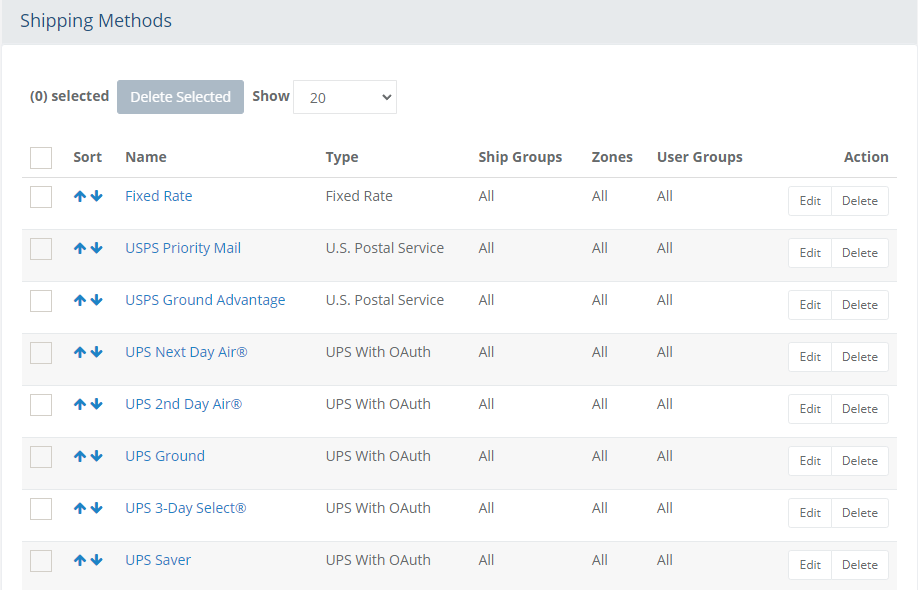Edit UPS 2nd Day Air
The width and height of the screenshot is (918, 590).
pos(810,409)
